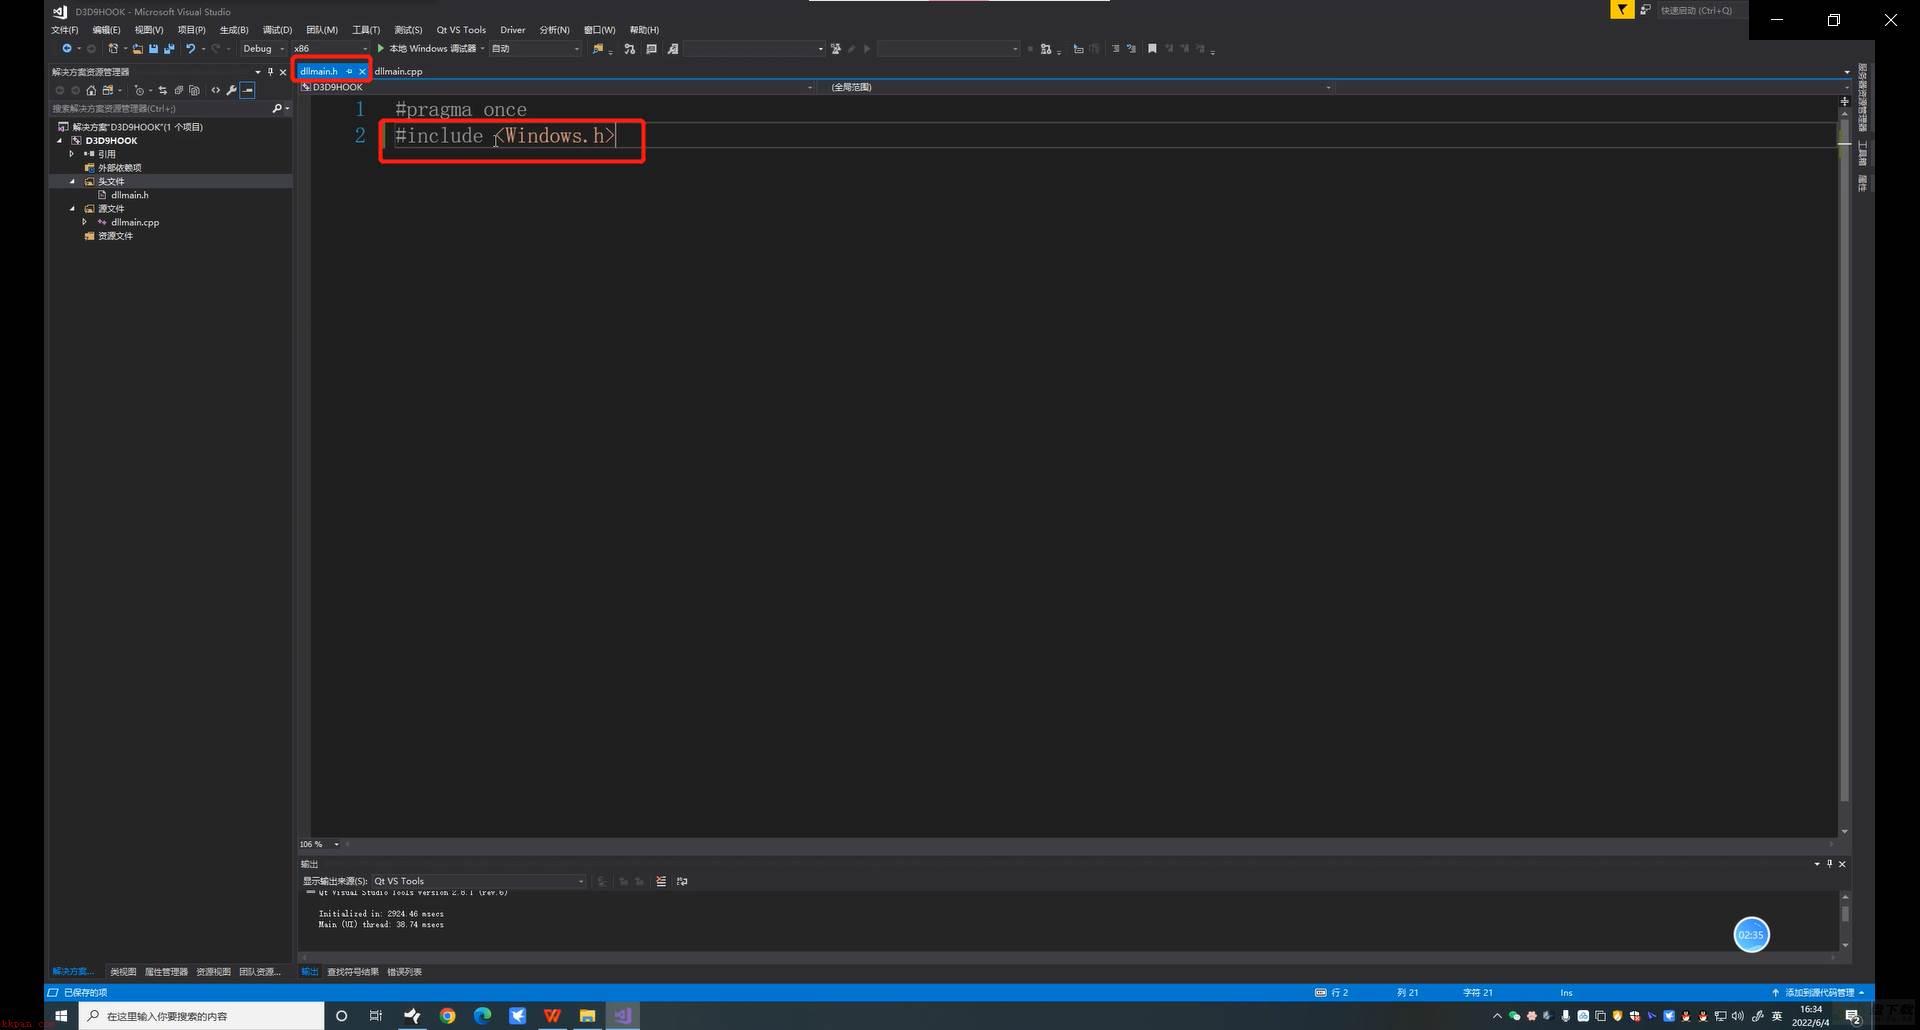
Task: Close the dllmain.h editor tab
Action: coord(362,71)
